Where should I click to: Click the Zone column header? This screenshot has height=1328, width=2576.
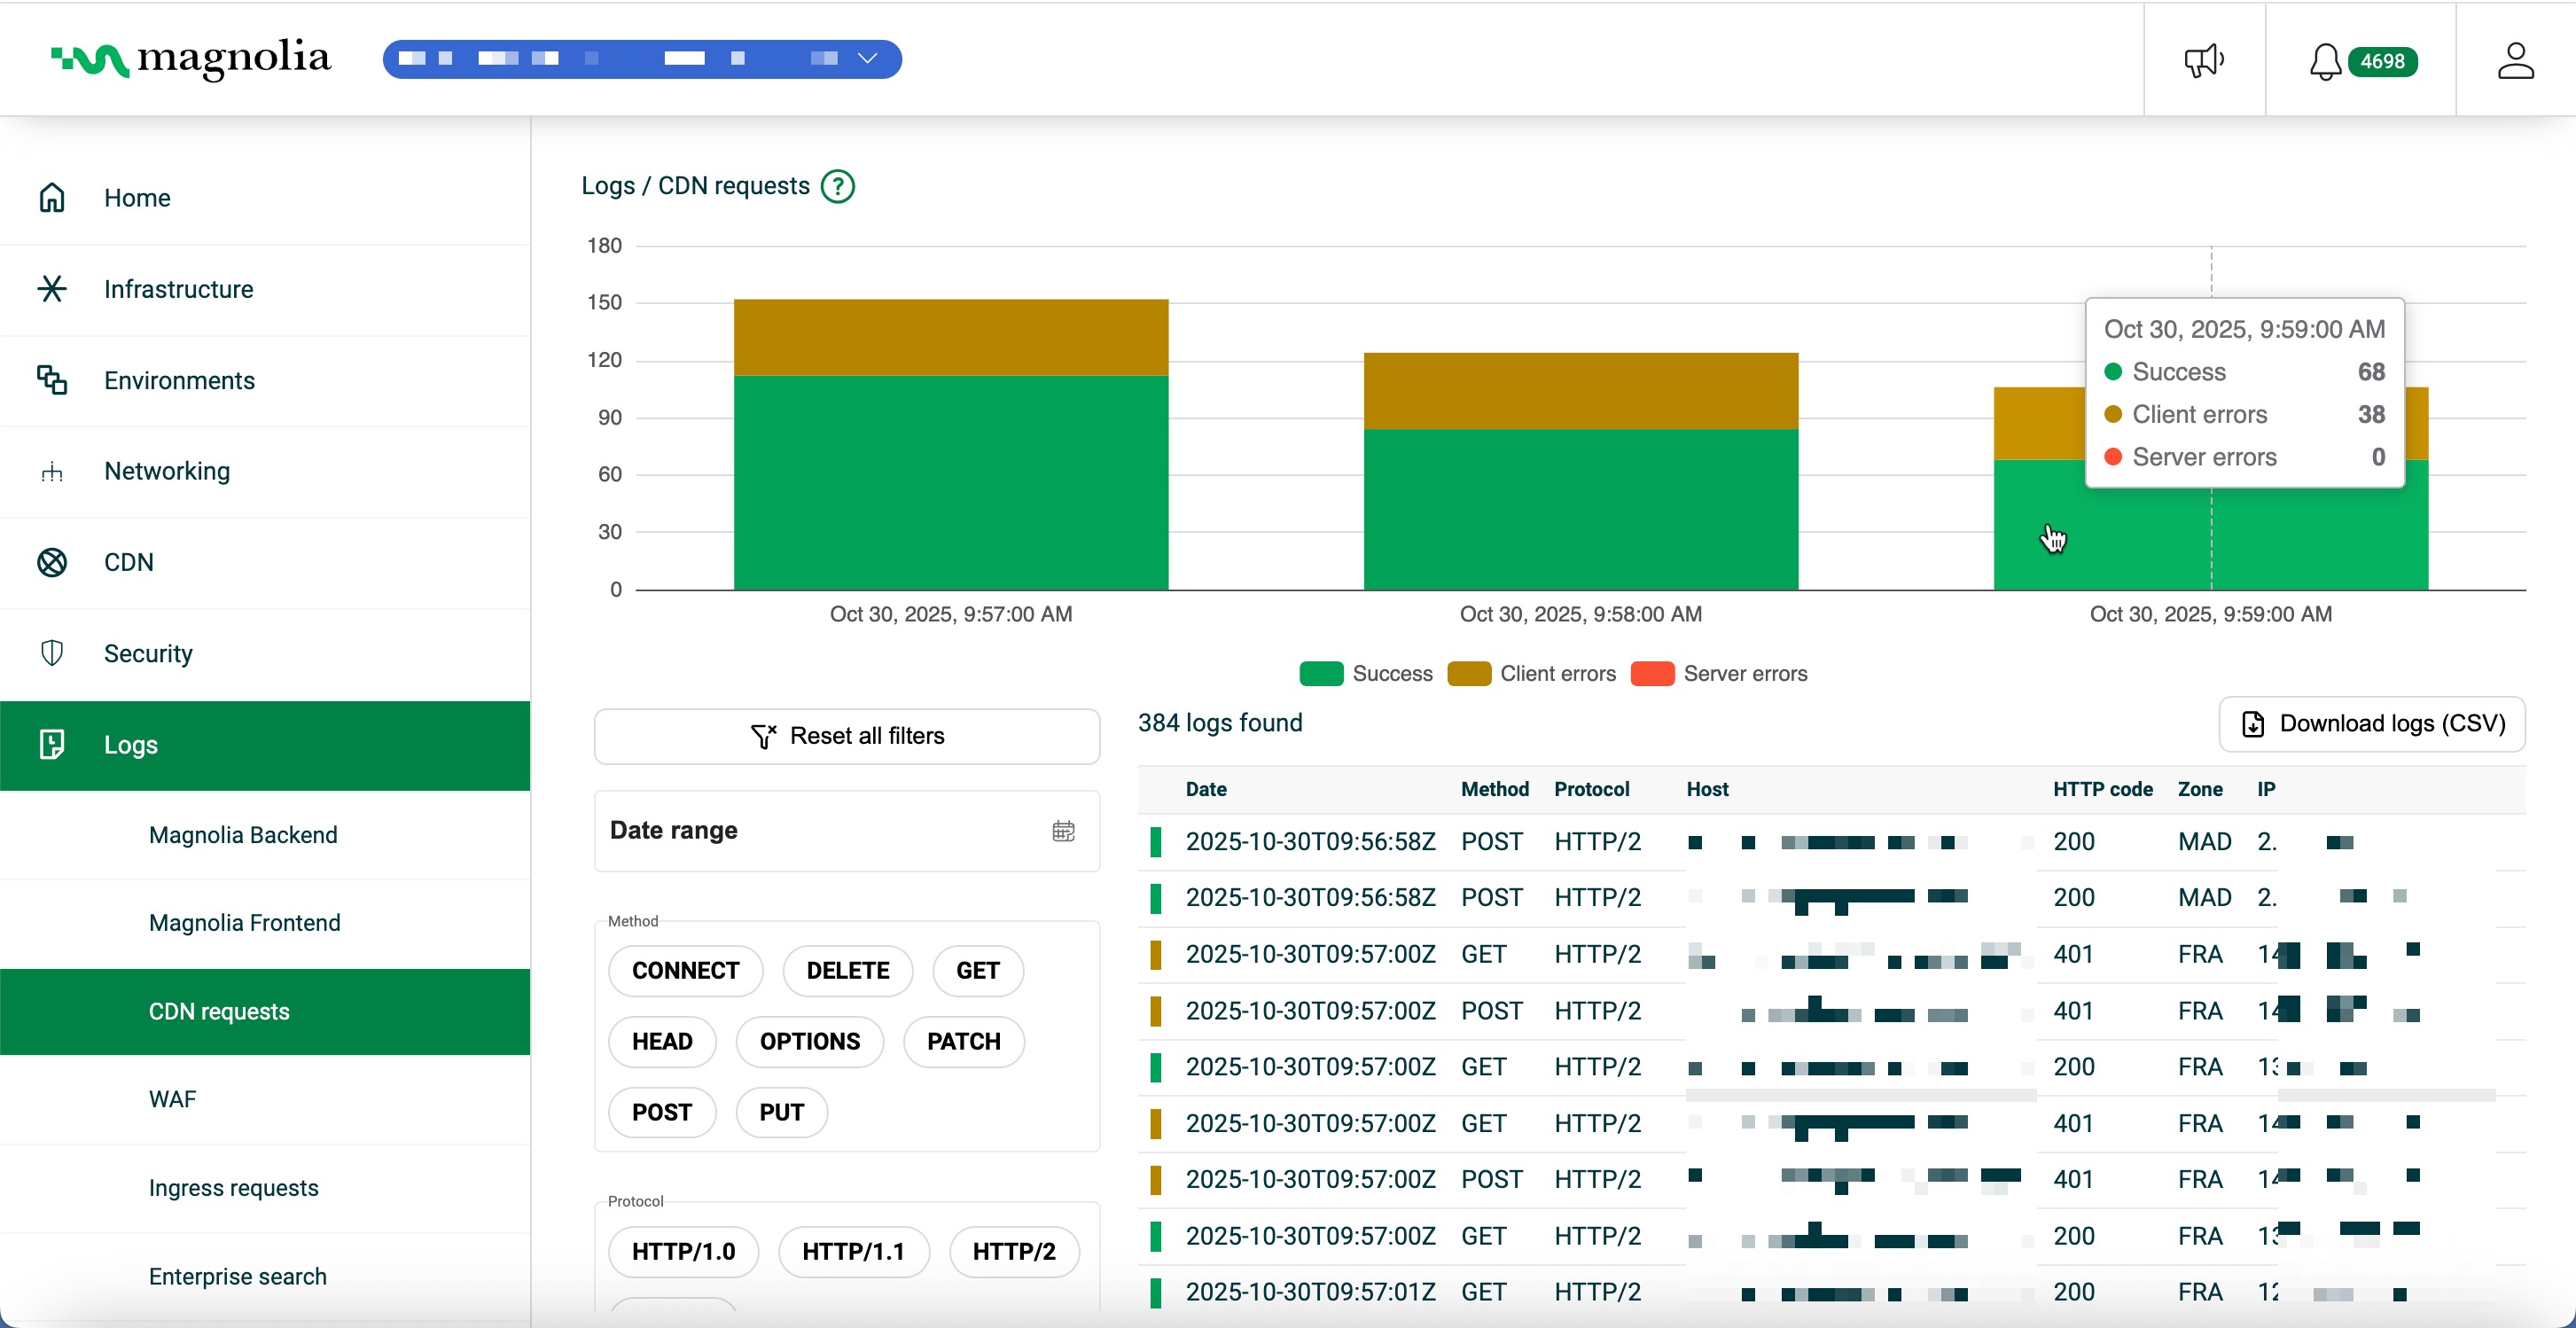2200,789
